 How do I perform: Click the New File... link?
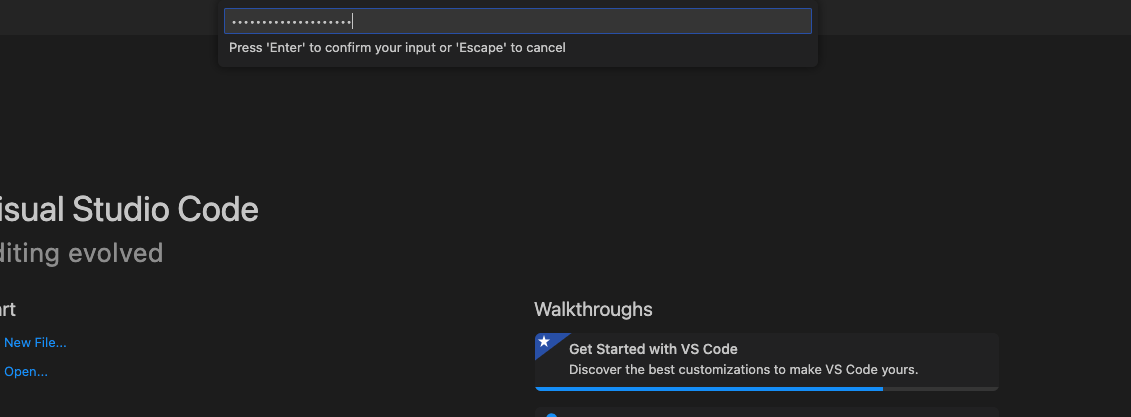tap(35, 343)
